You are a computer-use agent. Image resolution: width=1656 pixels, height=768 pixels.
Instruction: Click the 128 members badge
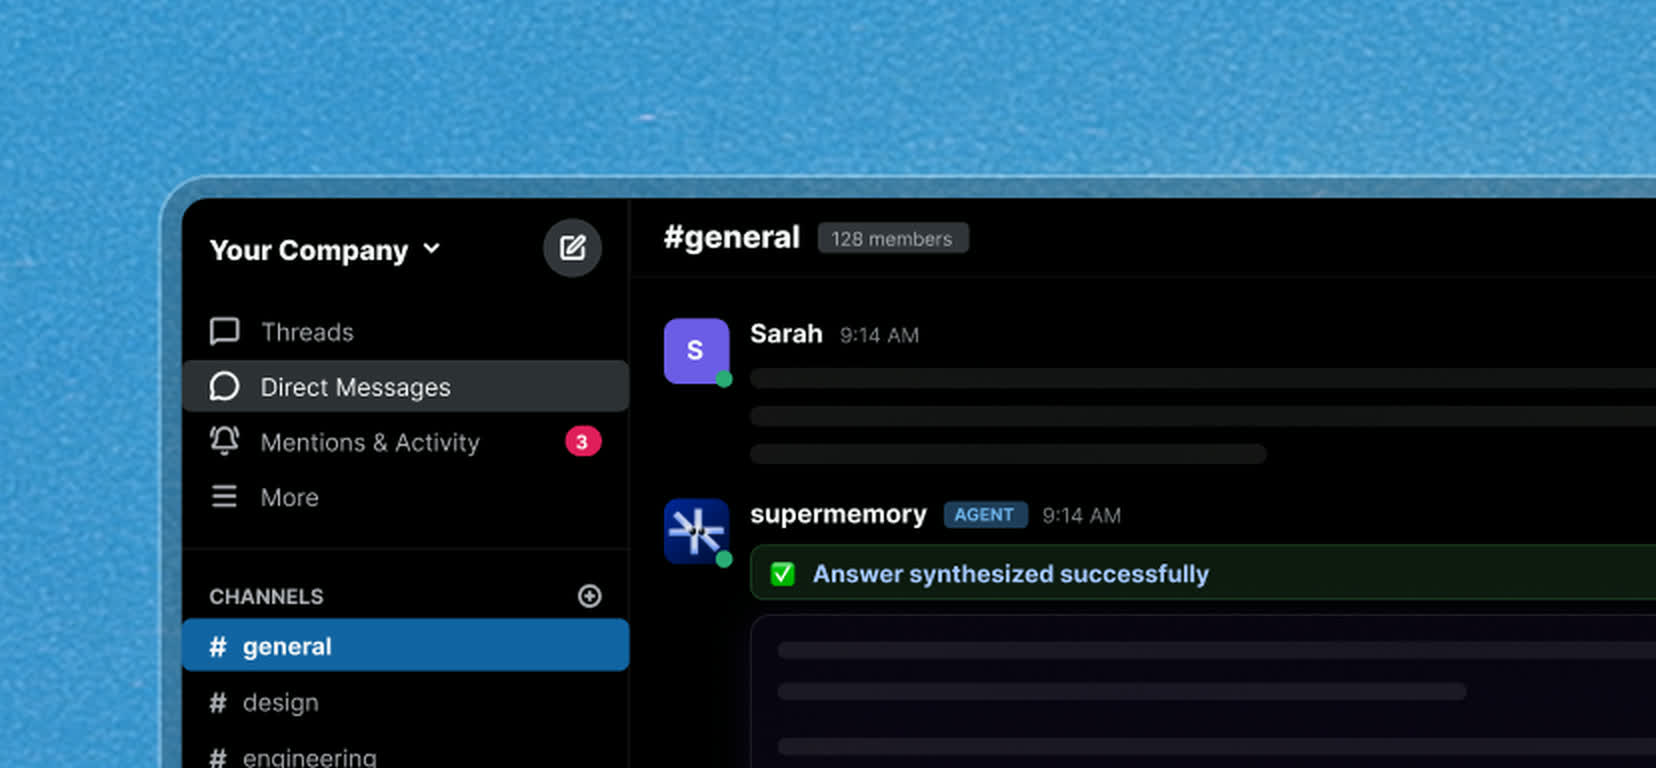click(x=893, y=239)
